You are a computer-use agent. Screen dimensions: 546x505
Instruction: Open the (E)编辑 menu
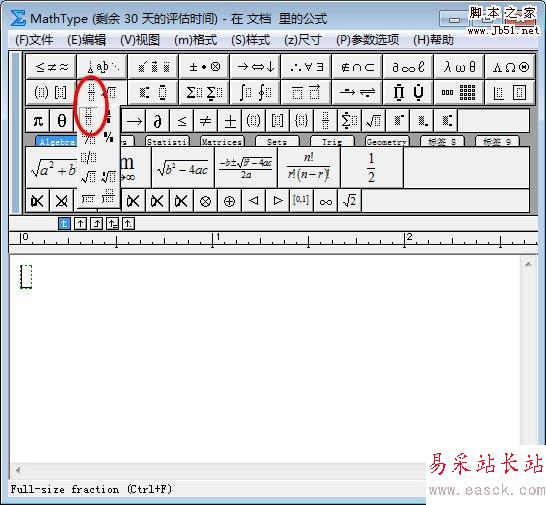click(x=87, y=40)
